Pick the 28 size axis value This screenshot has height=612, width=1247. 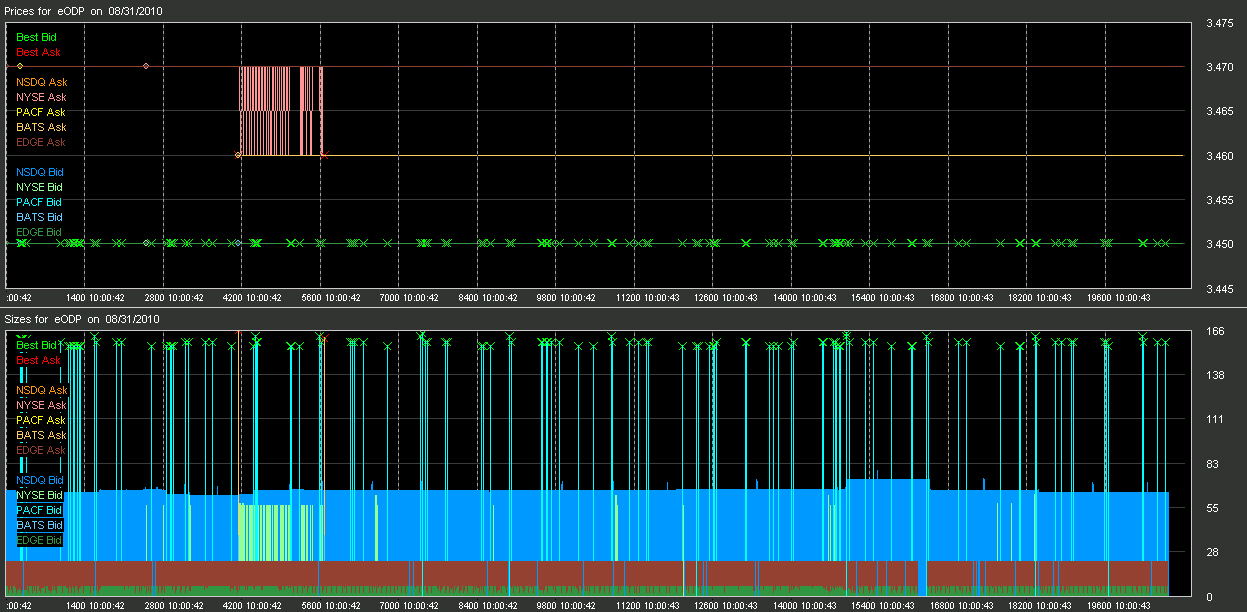tap(1212, 552)
